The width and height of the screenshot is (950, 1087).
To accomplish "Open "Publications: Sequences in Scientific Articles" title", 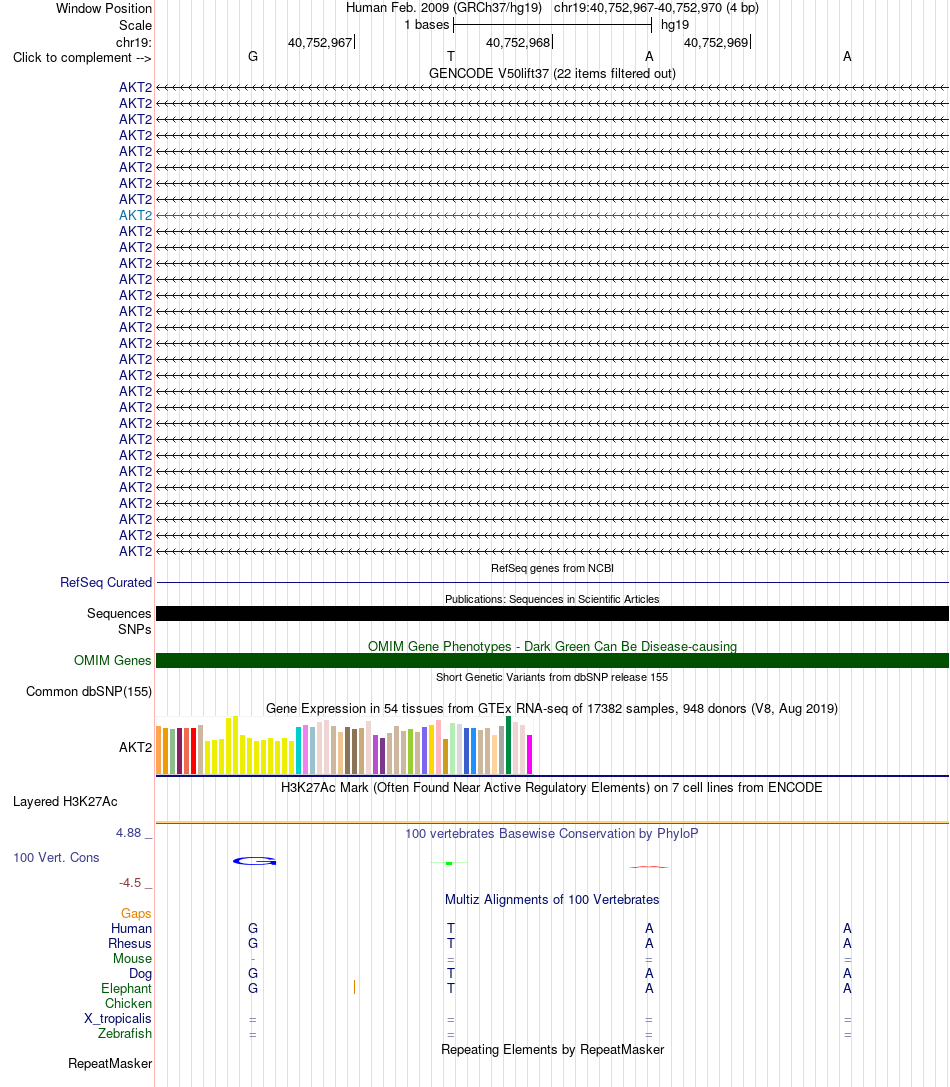I will click(x=552, y=599).
